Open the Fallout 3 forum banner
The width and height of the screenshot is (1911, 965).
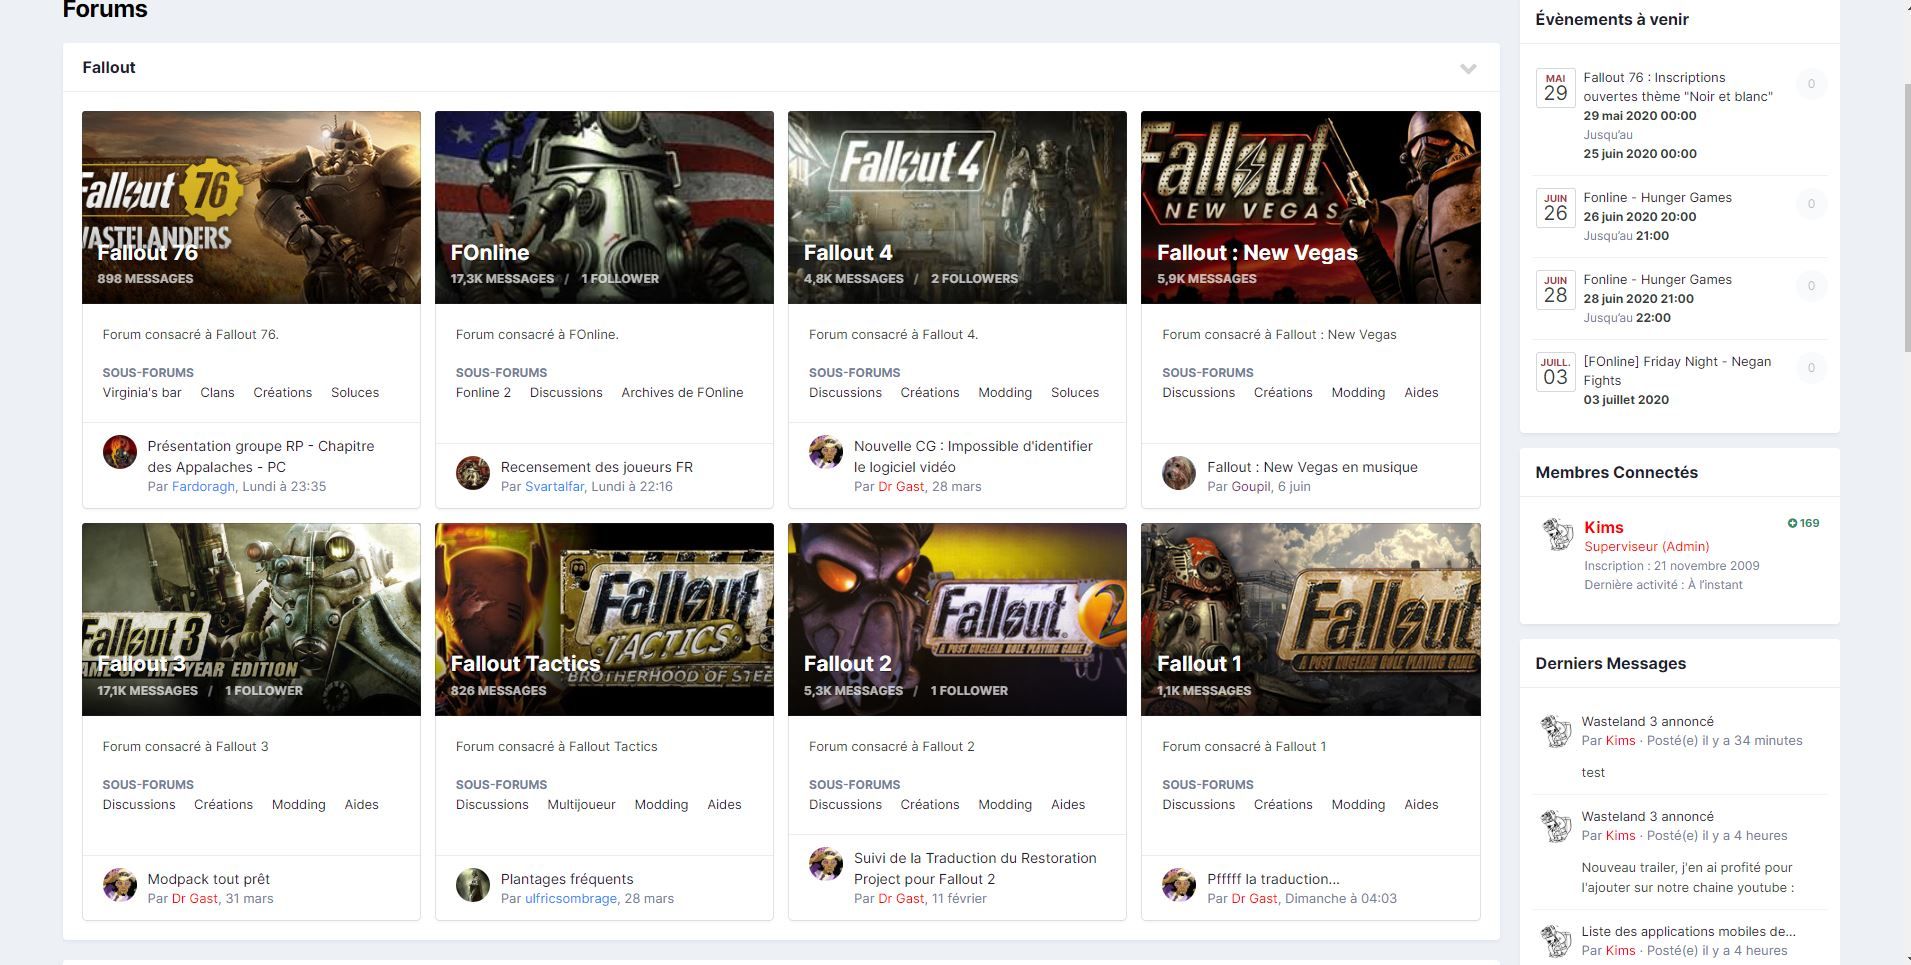click(x=251, y=620)
